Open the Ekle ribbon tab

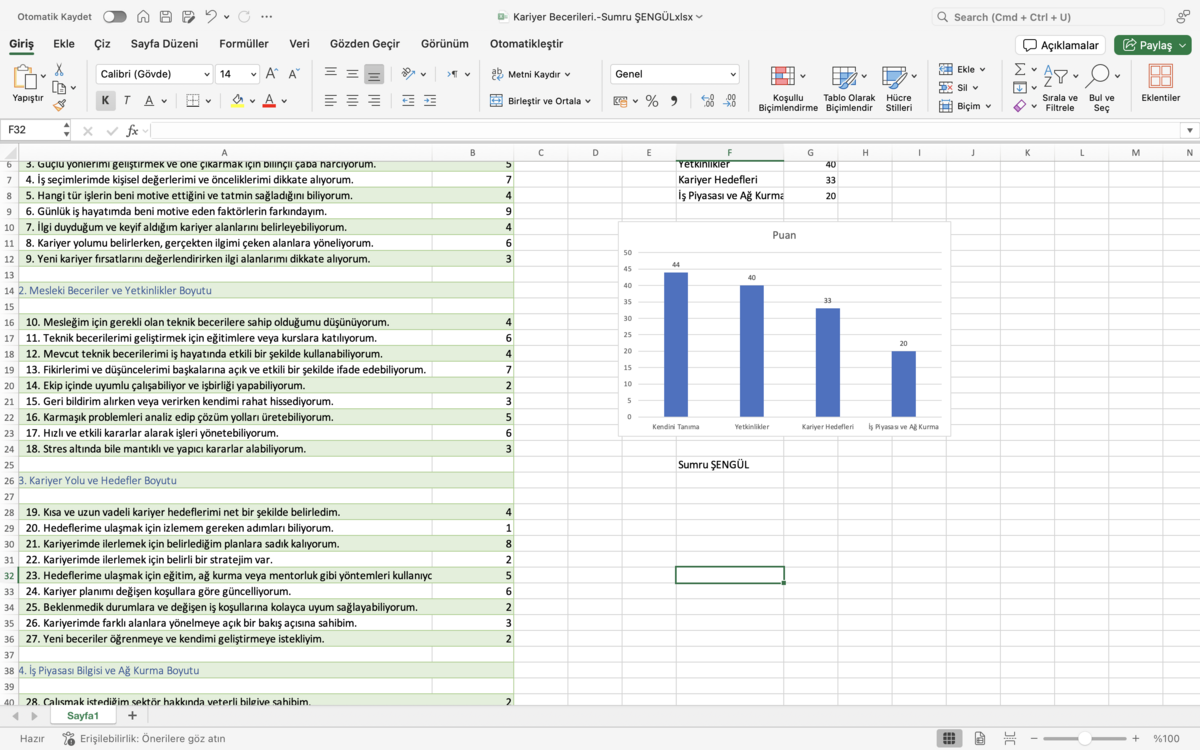pos(64,44)
